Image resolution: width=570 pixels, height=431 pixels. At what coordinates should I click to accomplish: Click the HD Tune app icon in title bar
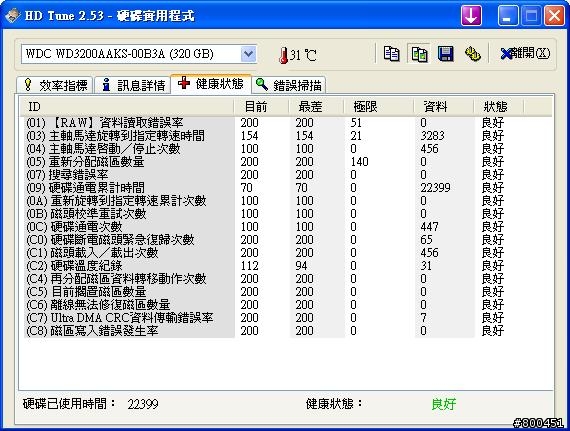(x=13, y=16)
